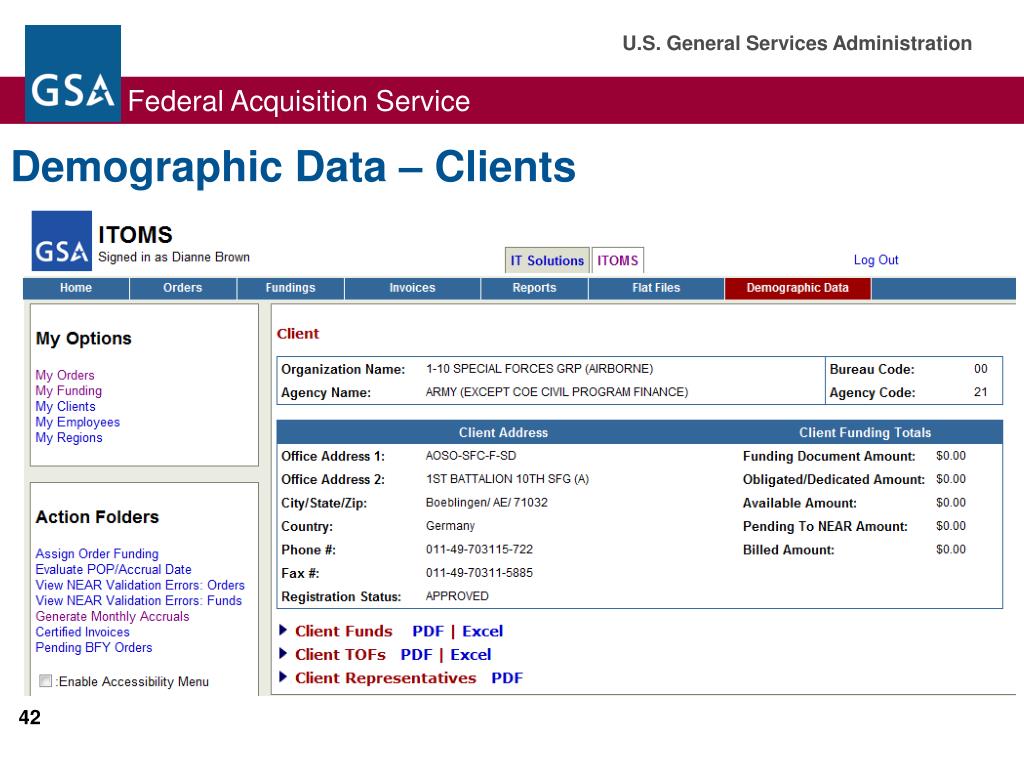Screen dimensions: 1024x768
Task: Click the My Options panel heading
Action: pyautogui.click(x=84, y=338)
